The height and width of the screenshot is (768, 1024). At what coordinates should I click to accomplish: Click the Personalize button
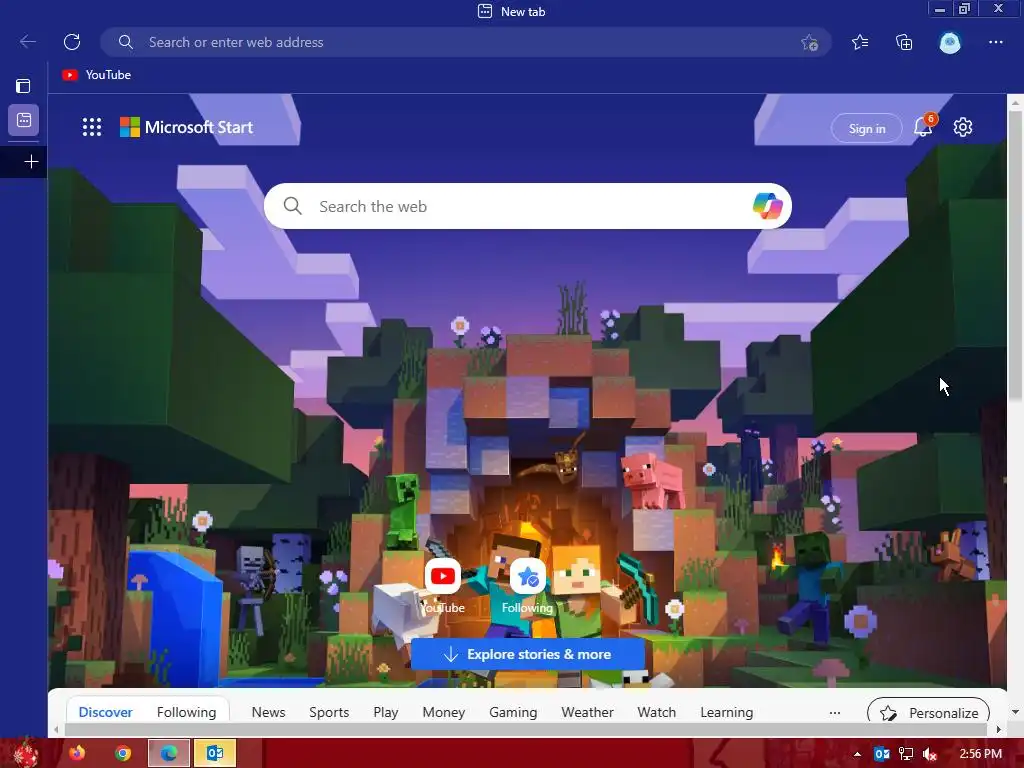[x=928, y=712]
